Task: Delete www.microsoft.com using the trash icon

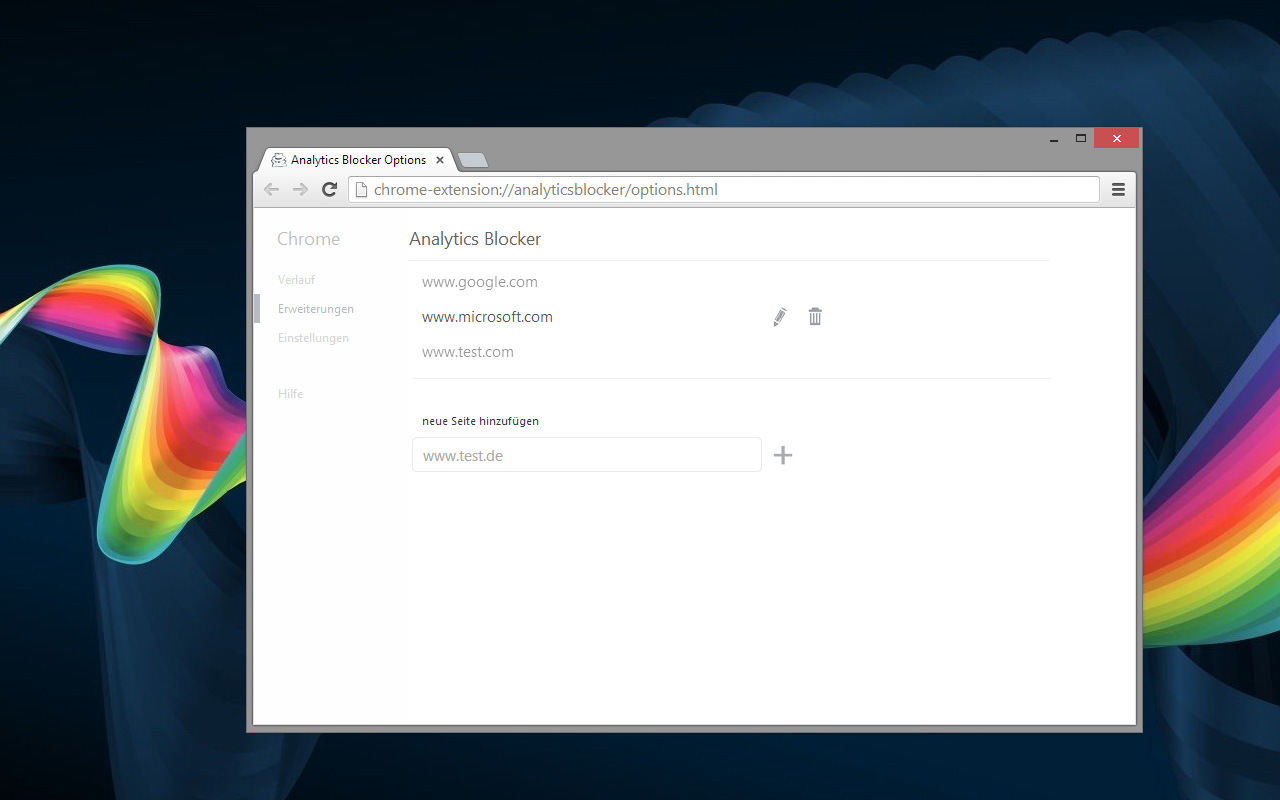Action: pyautogui.click(x=815, y=316)
